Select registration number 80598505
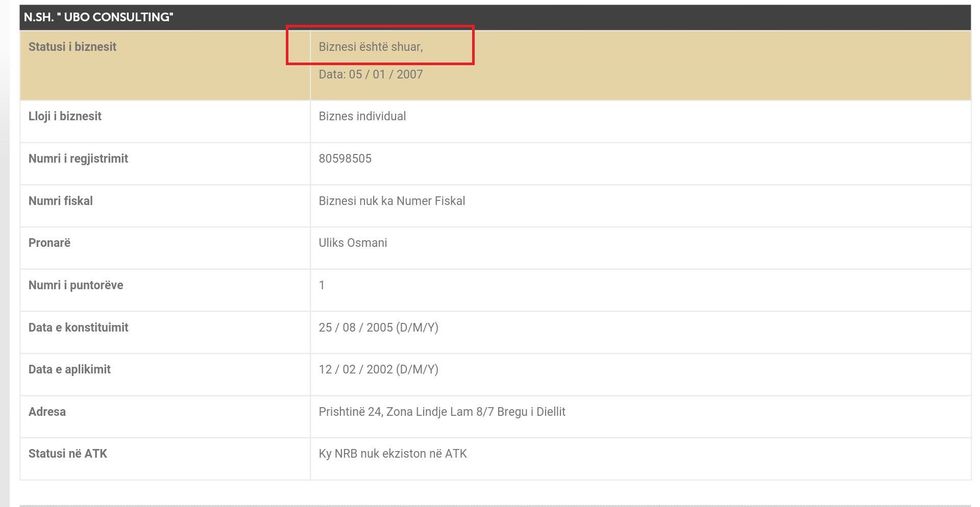Viewport: 980px width, 507px height. tap(345, 158)
